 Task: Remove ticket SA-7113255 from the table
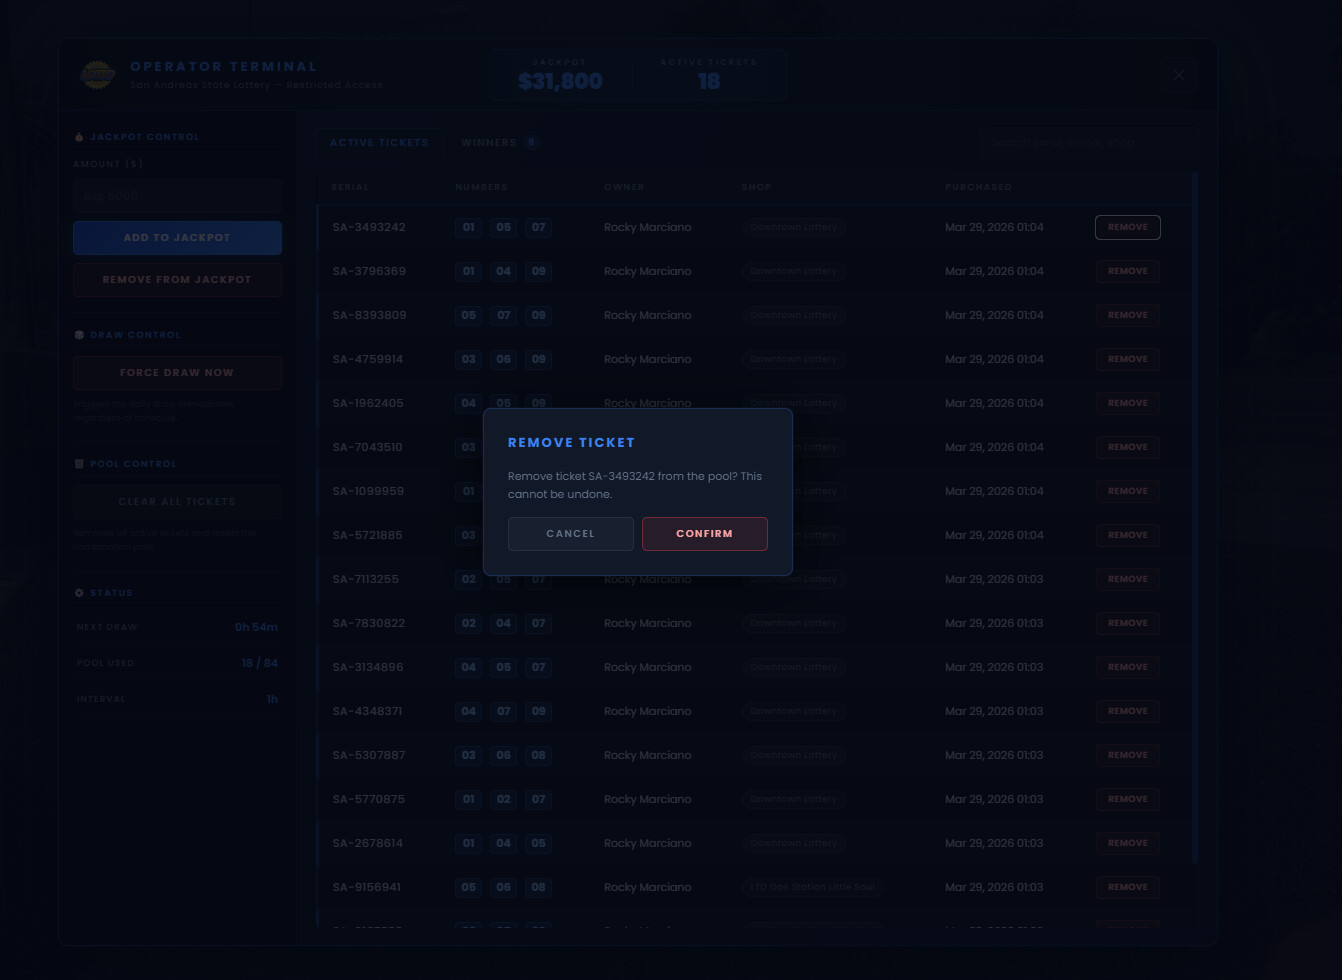tap(1128, 579)
